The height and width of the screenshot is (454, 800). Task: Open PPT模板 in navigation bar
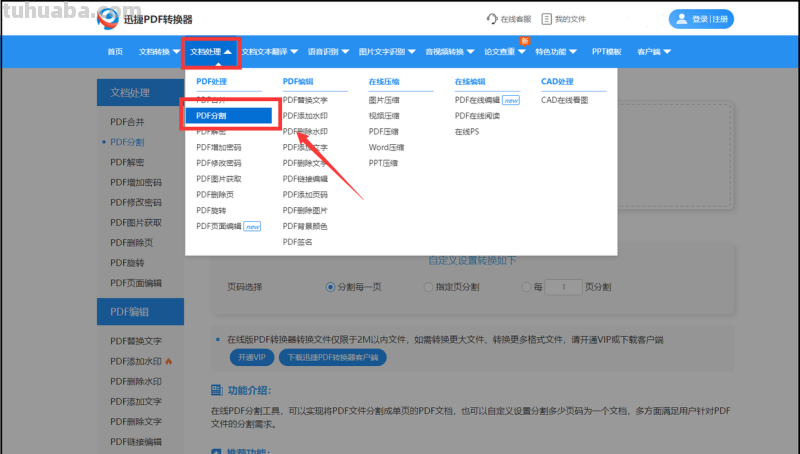pyautogui.click(x=607, y=52)
